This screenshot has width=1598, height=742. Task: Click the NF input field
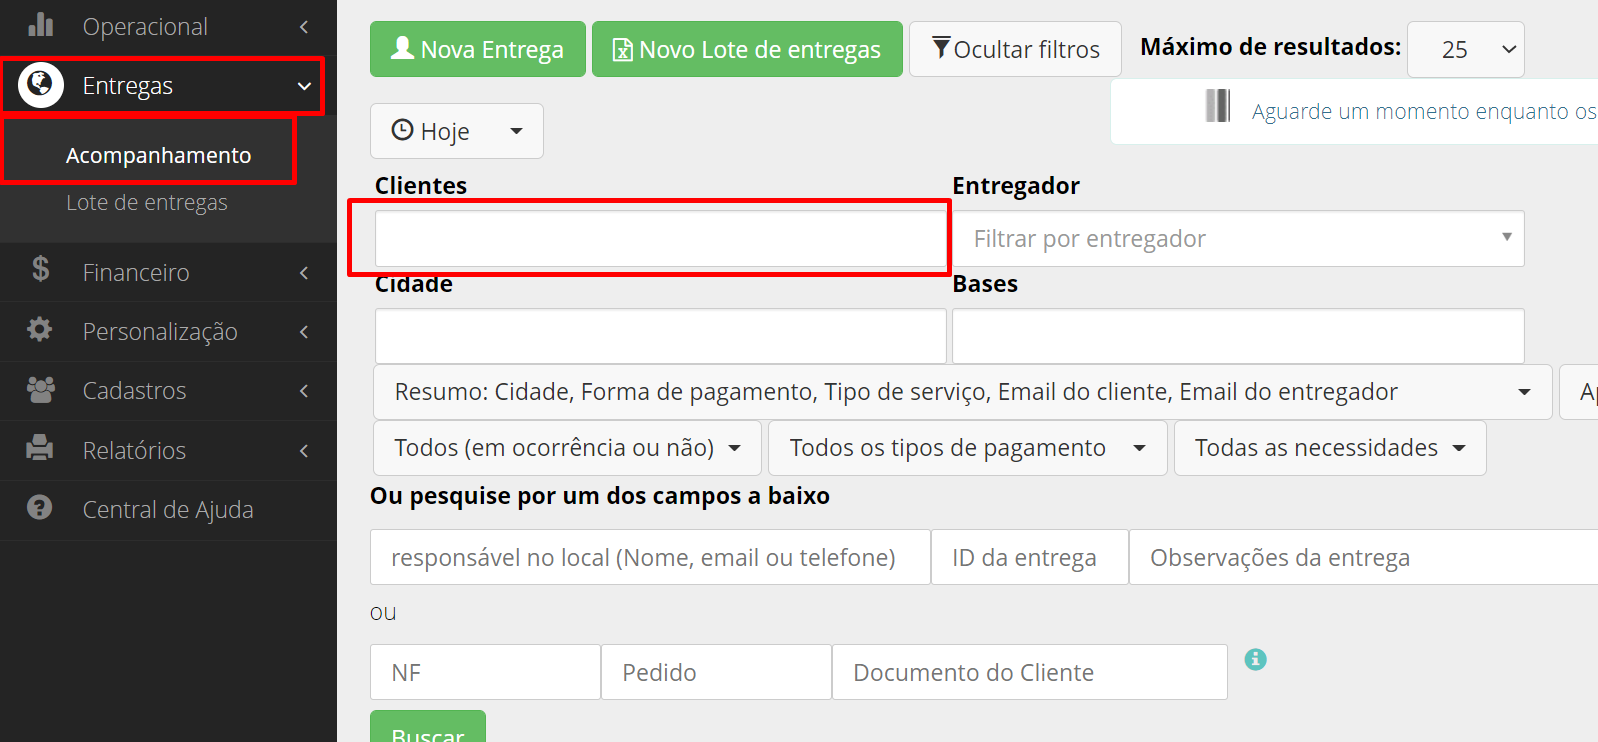(x=485, y=672)
